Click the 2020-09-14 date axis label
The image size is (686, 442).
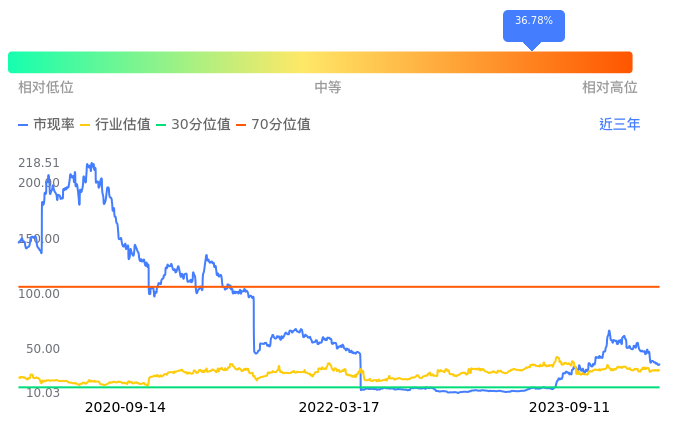coord(125,408)
